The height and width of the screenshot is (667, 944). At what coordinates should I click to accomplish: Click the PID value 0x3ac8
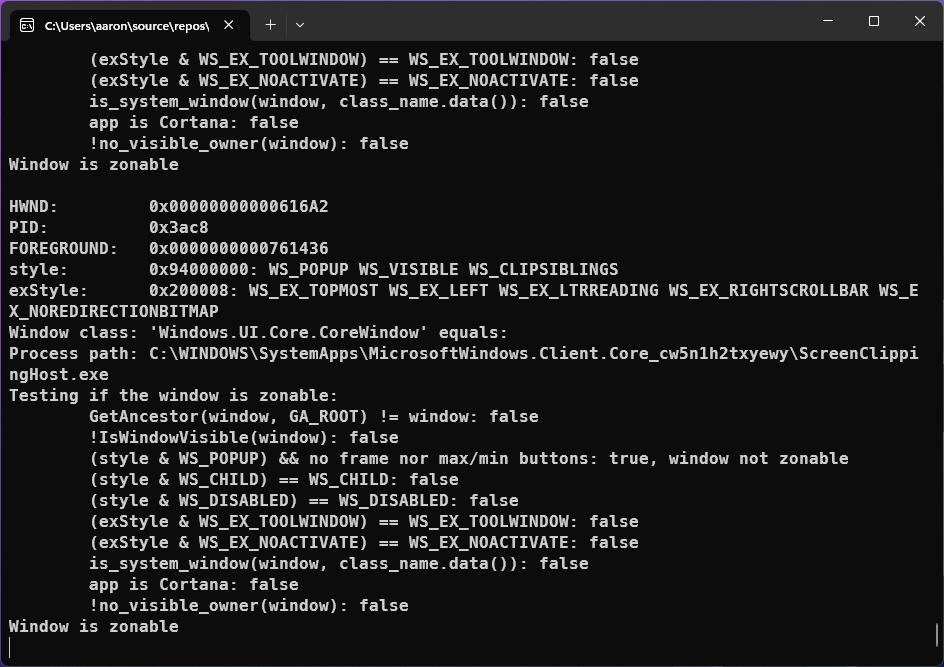pyautogui.click(x=185, y=227)
